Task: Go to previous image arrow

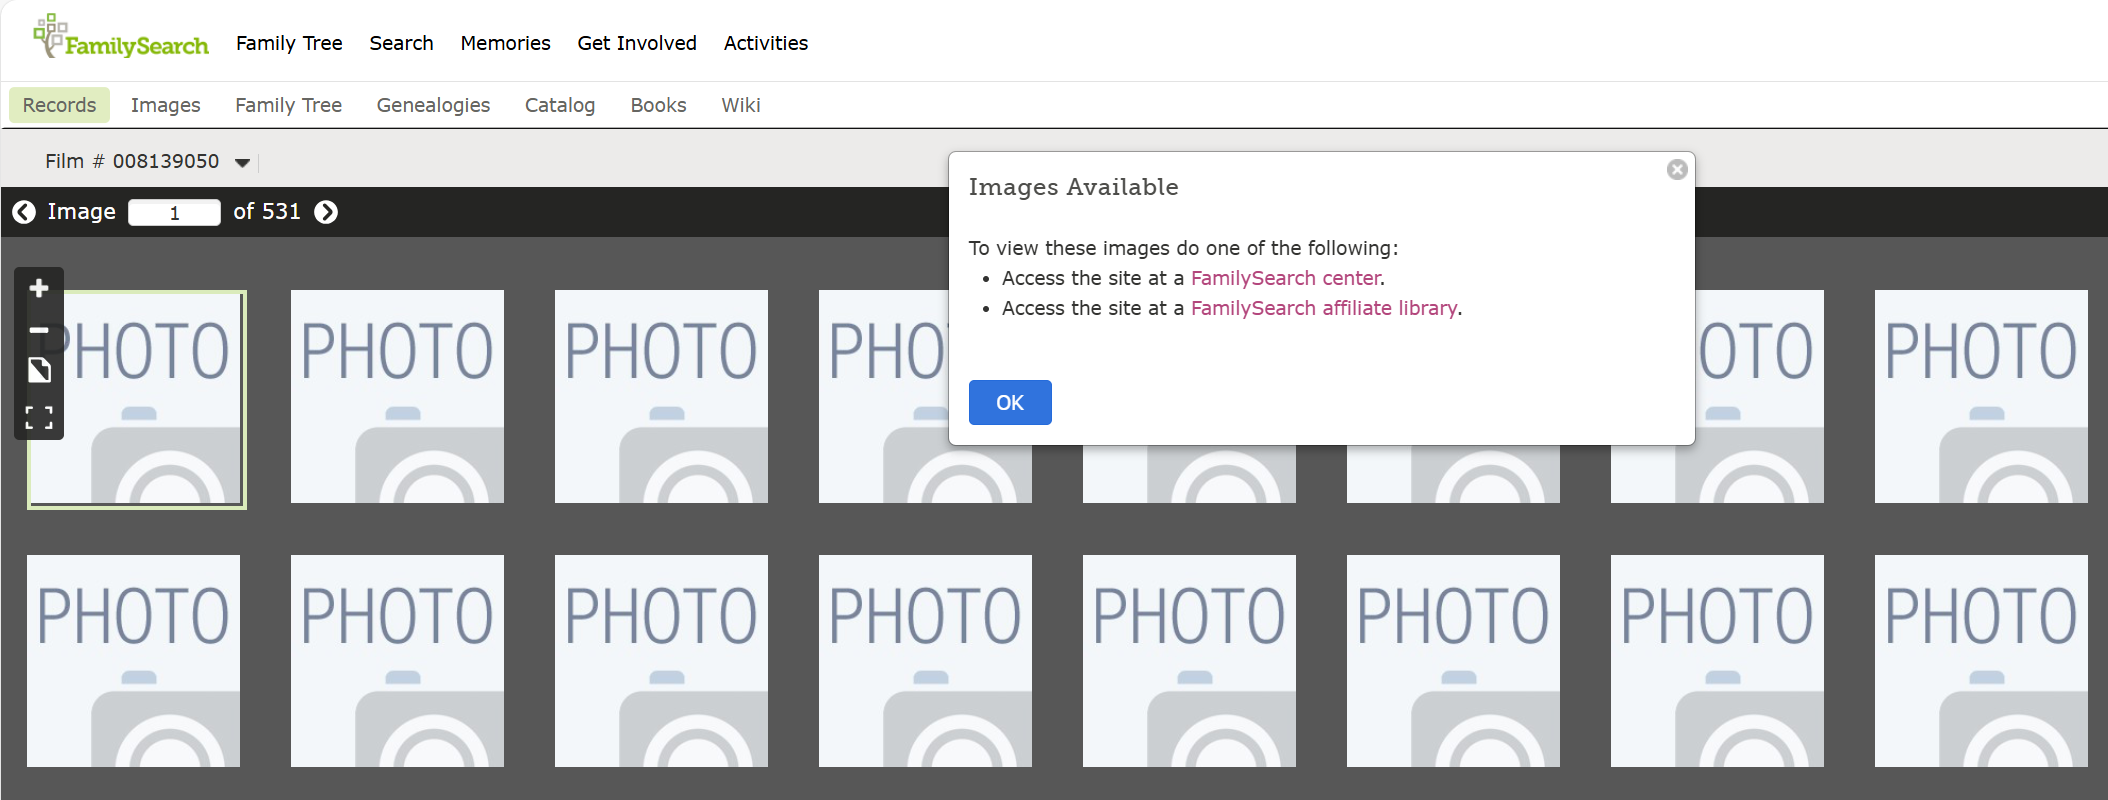Action: 24,212
